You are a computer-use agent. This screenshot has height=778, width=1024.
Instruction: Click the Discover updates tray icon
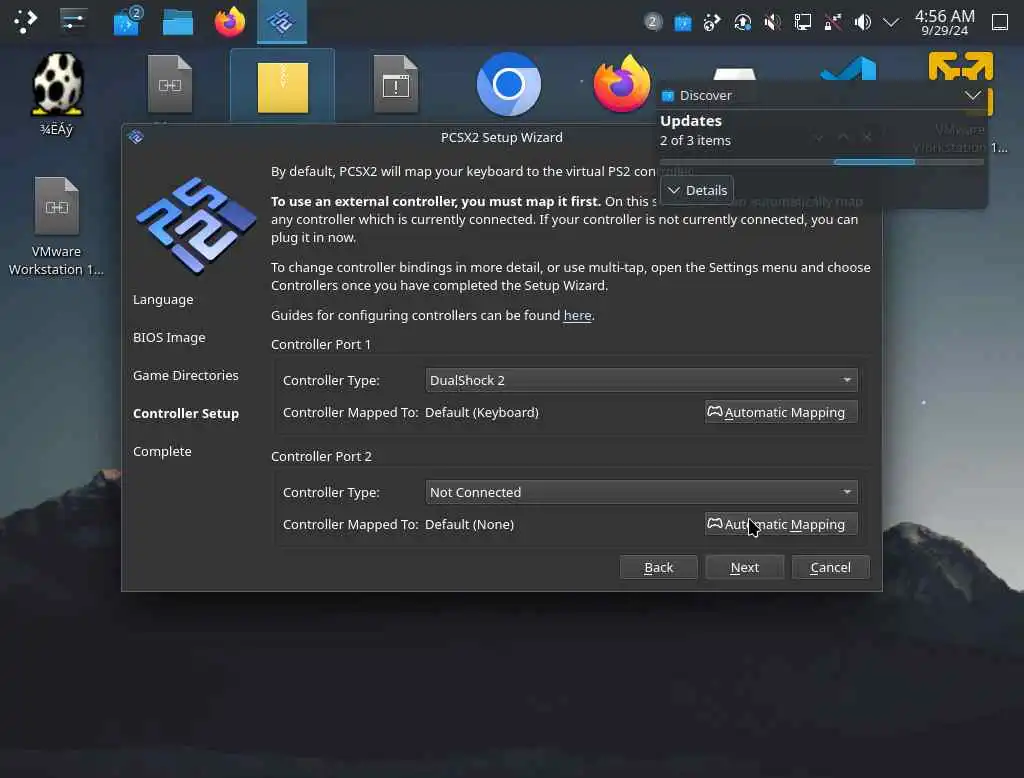coord(682,23)
